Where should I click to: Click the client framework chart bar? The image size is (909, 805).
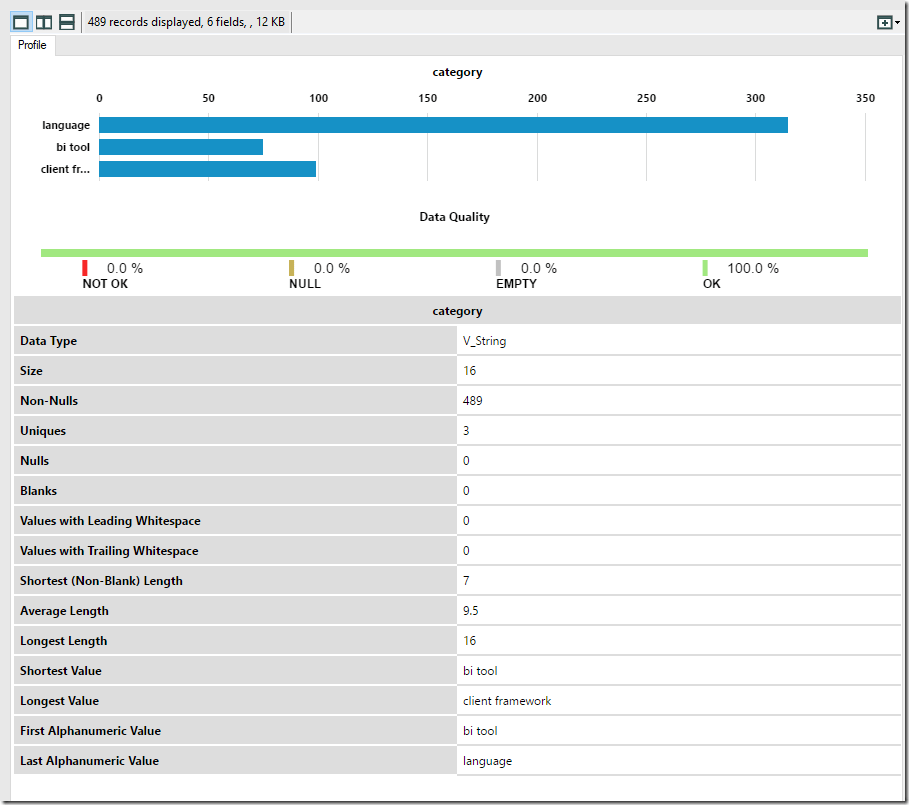(x=207, y=169)
